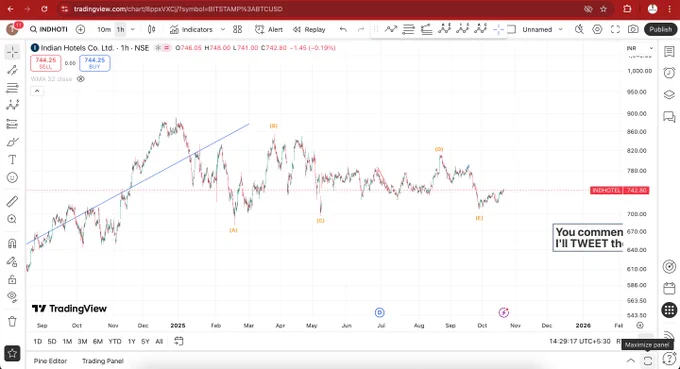680x369 pixels.
Task: Open the alerts clock panel icon
Action: (x=669, y=72)
